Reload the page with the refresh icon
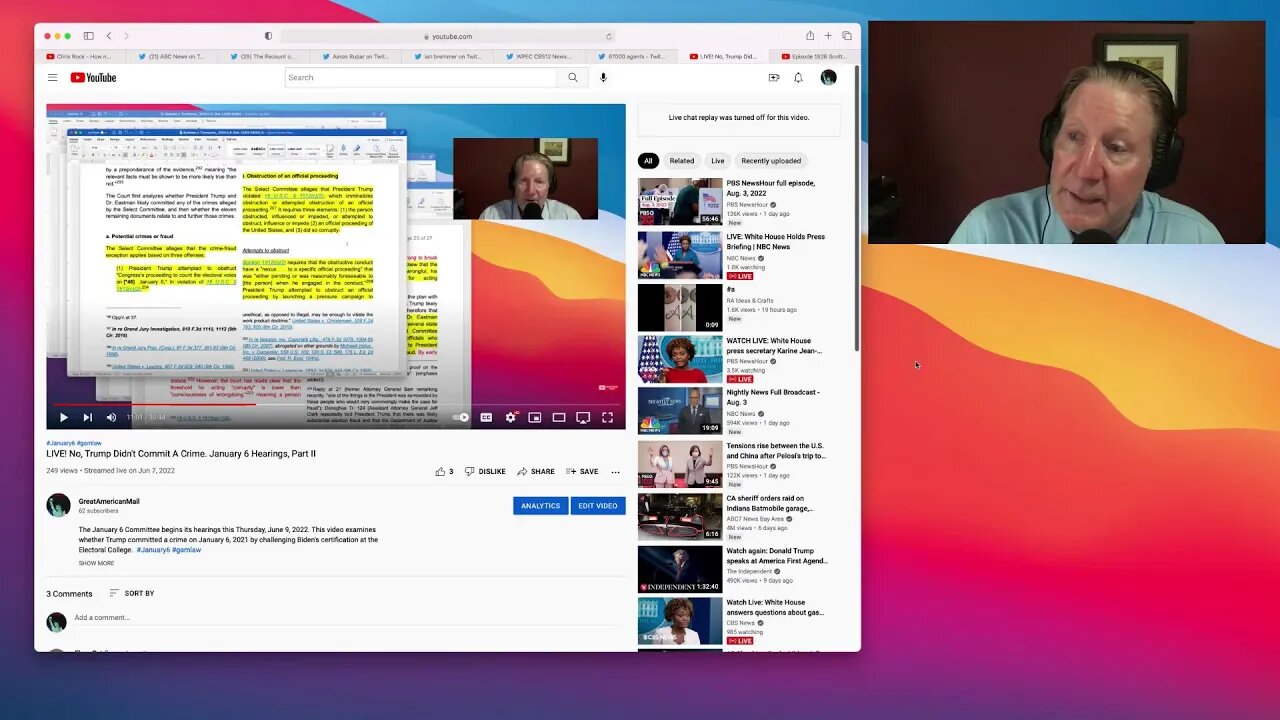This screenshot has height=720, width=1280. (609, 36)
